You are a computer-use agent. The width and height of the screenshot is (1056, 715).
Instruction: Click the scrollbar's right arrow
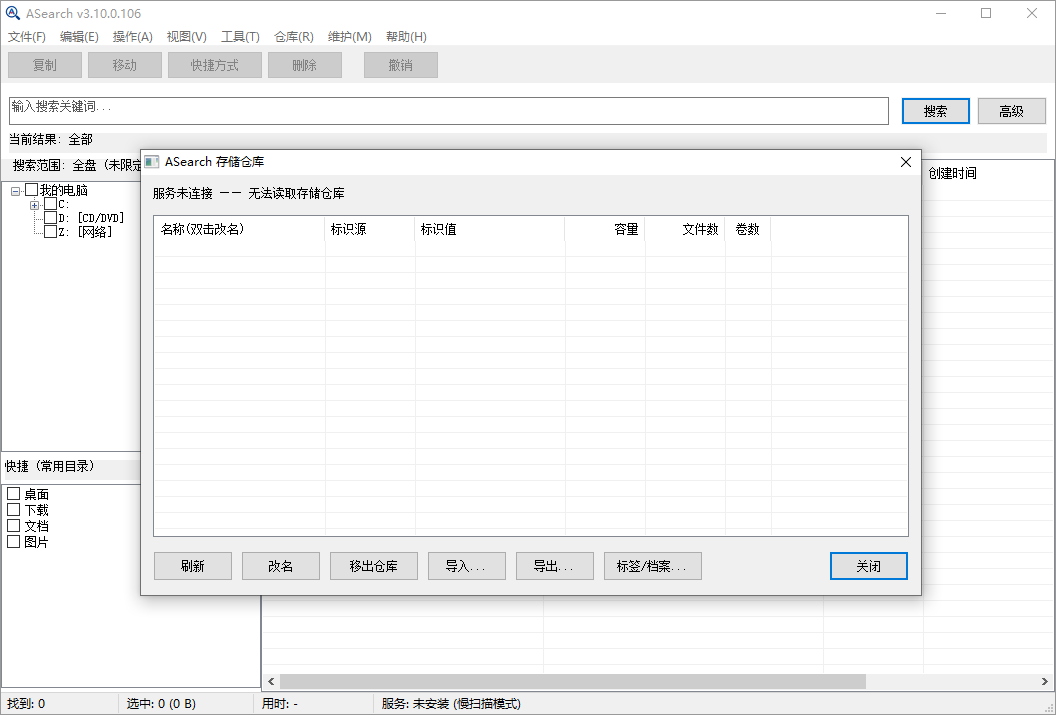point(1045,681)
